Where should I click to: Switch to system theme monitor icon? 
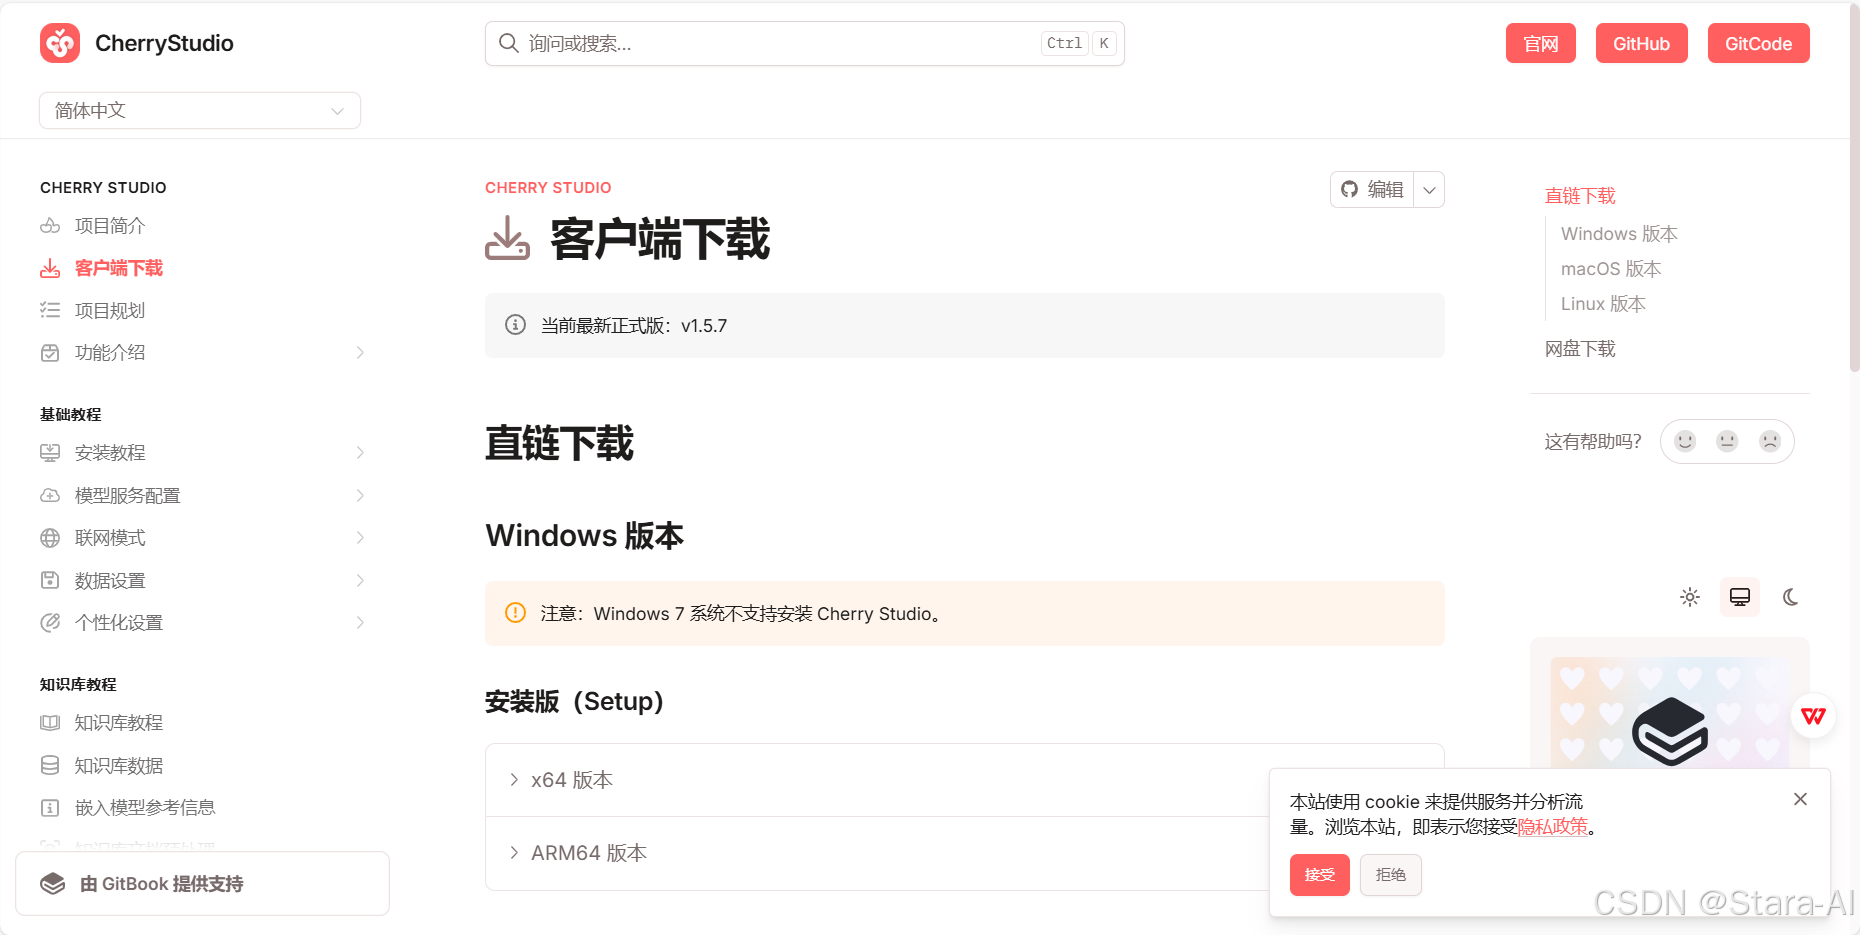(x=1740, y=597)
